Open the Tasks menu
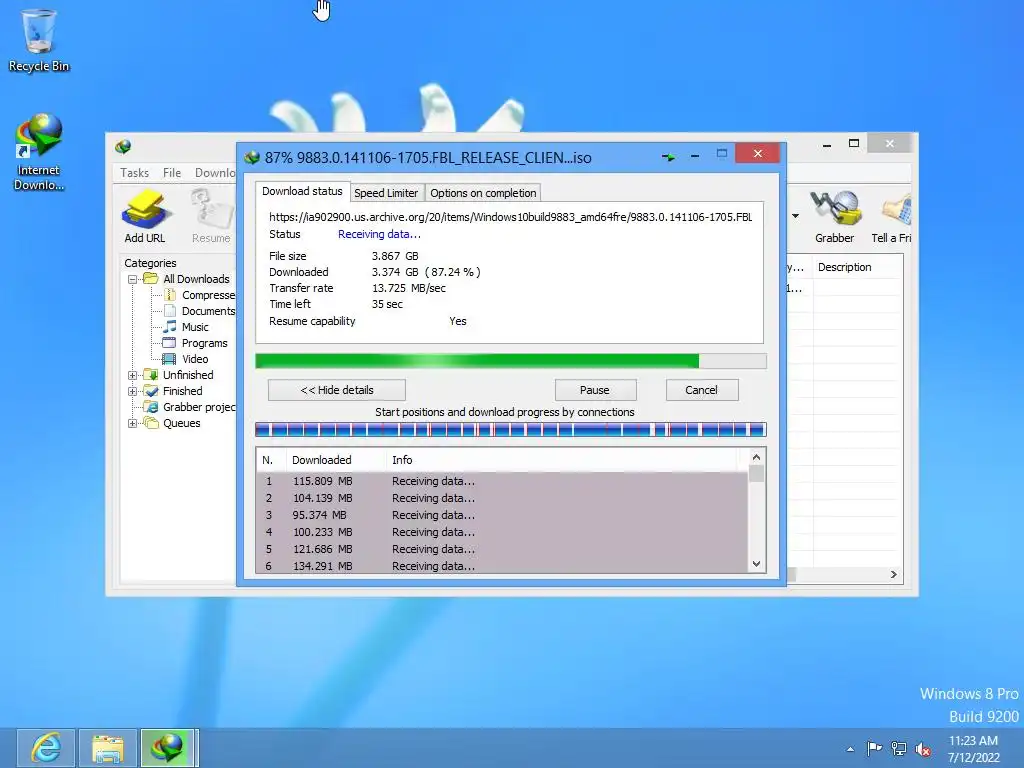Screen dimensions: 1024x768 coord(135,172)
